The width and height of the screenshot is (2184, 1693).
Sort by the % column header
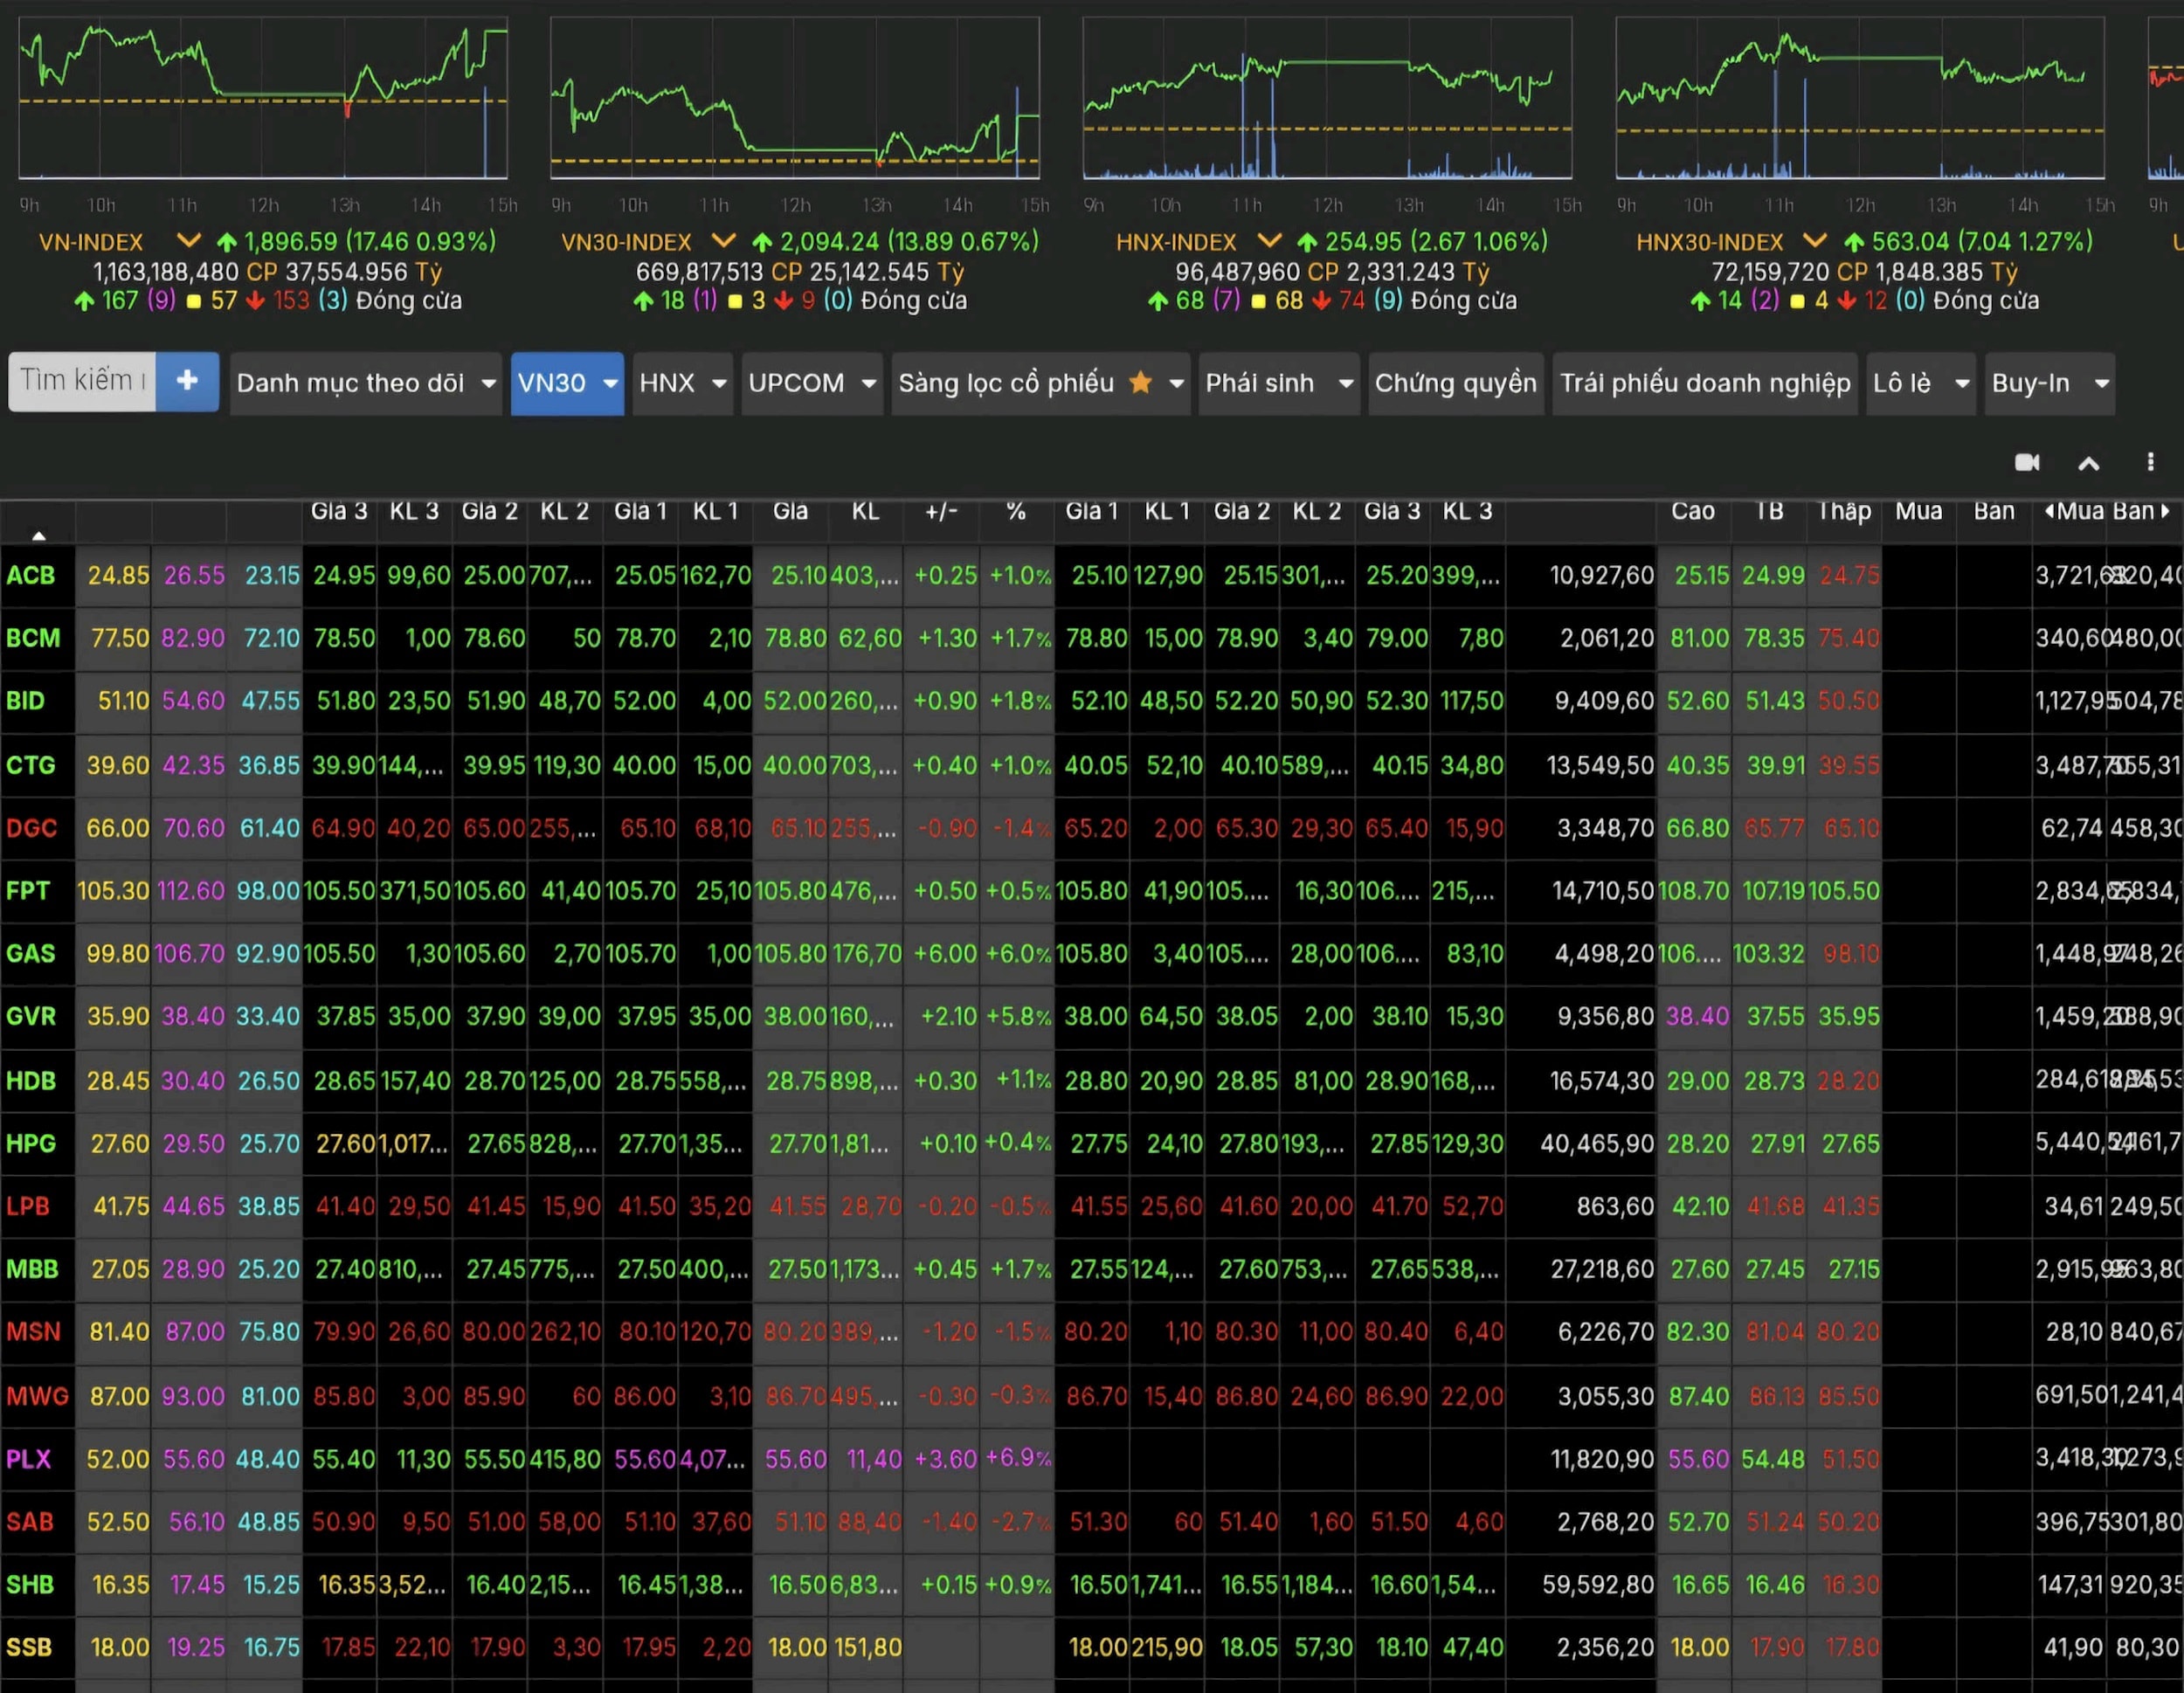(x=1016, y=511)
